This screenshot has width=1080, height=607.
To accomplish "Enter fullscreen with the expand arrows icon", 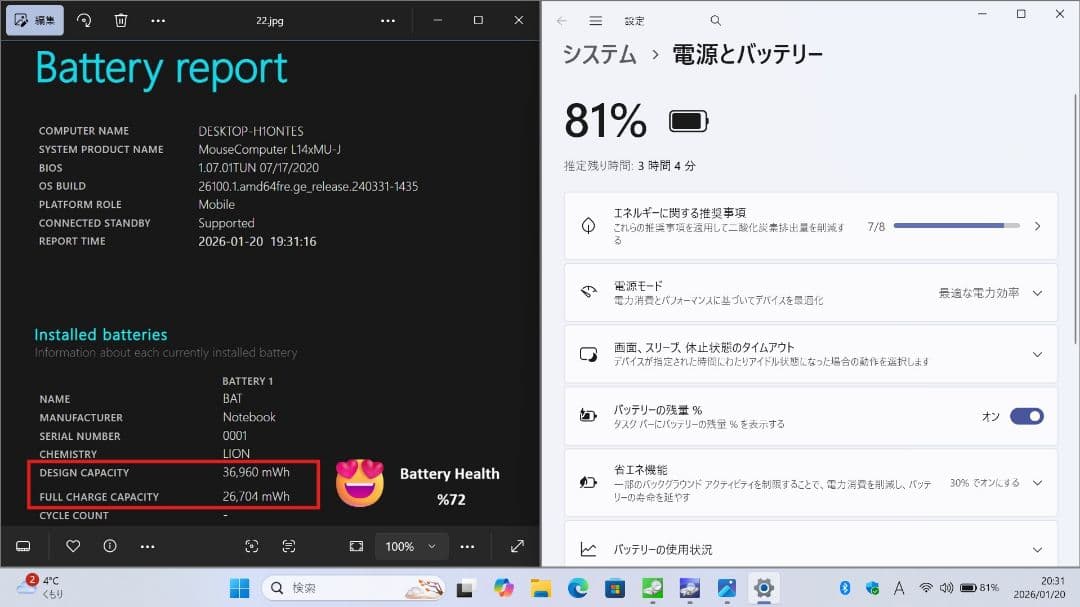I will (x=516, y=546).
